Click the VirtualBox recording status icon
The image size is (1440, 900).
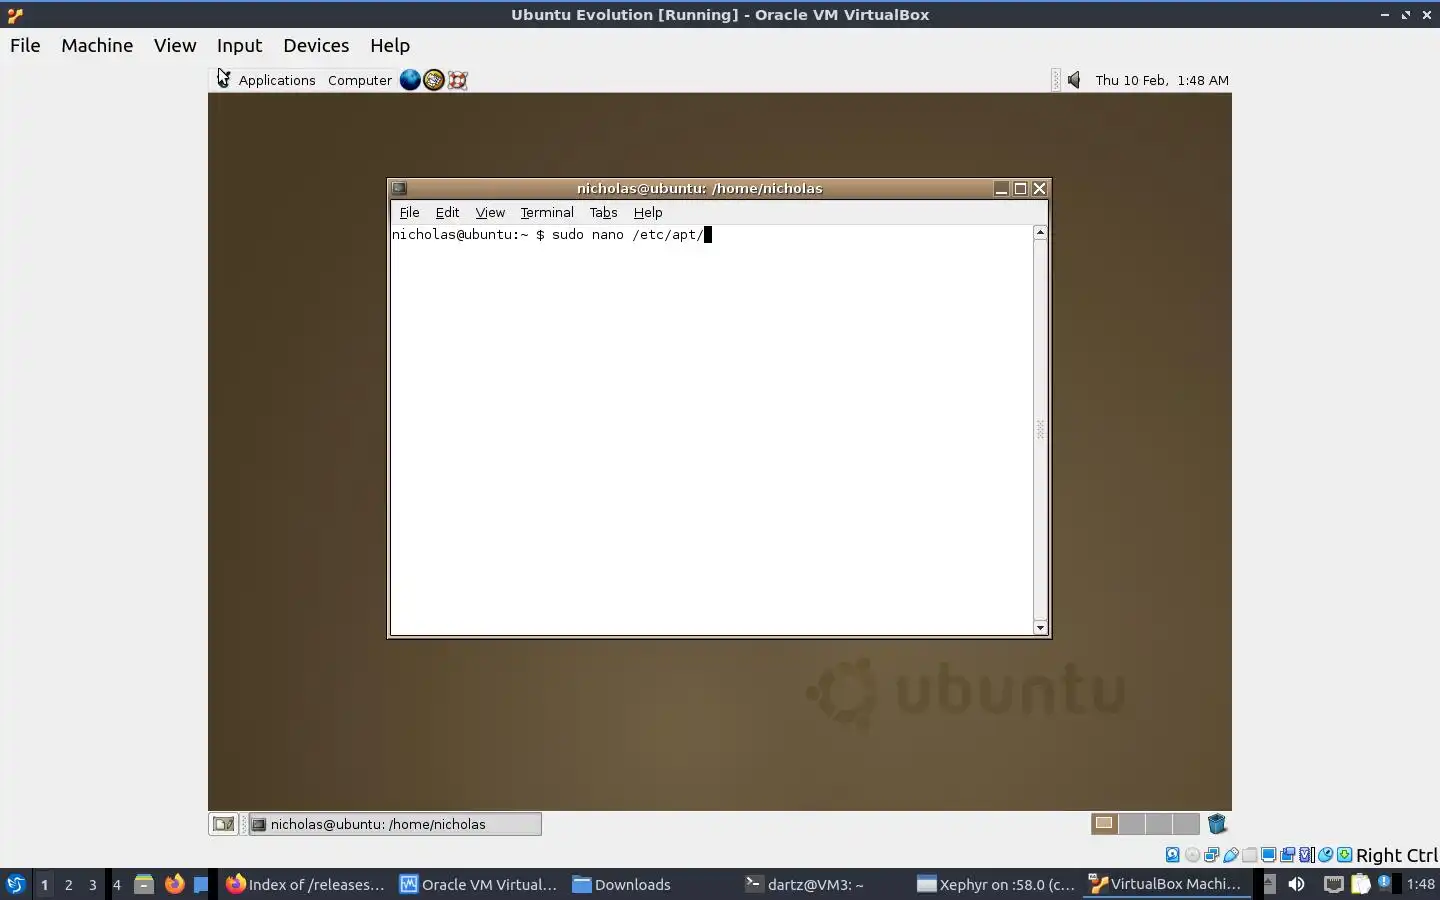point(1288,855)
